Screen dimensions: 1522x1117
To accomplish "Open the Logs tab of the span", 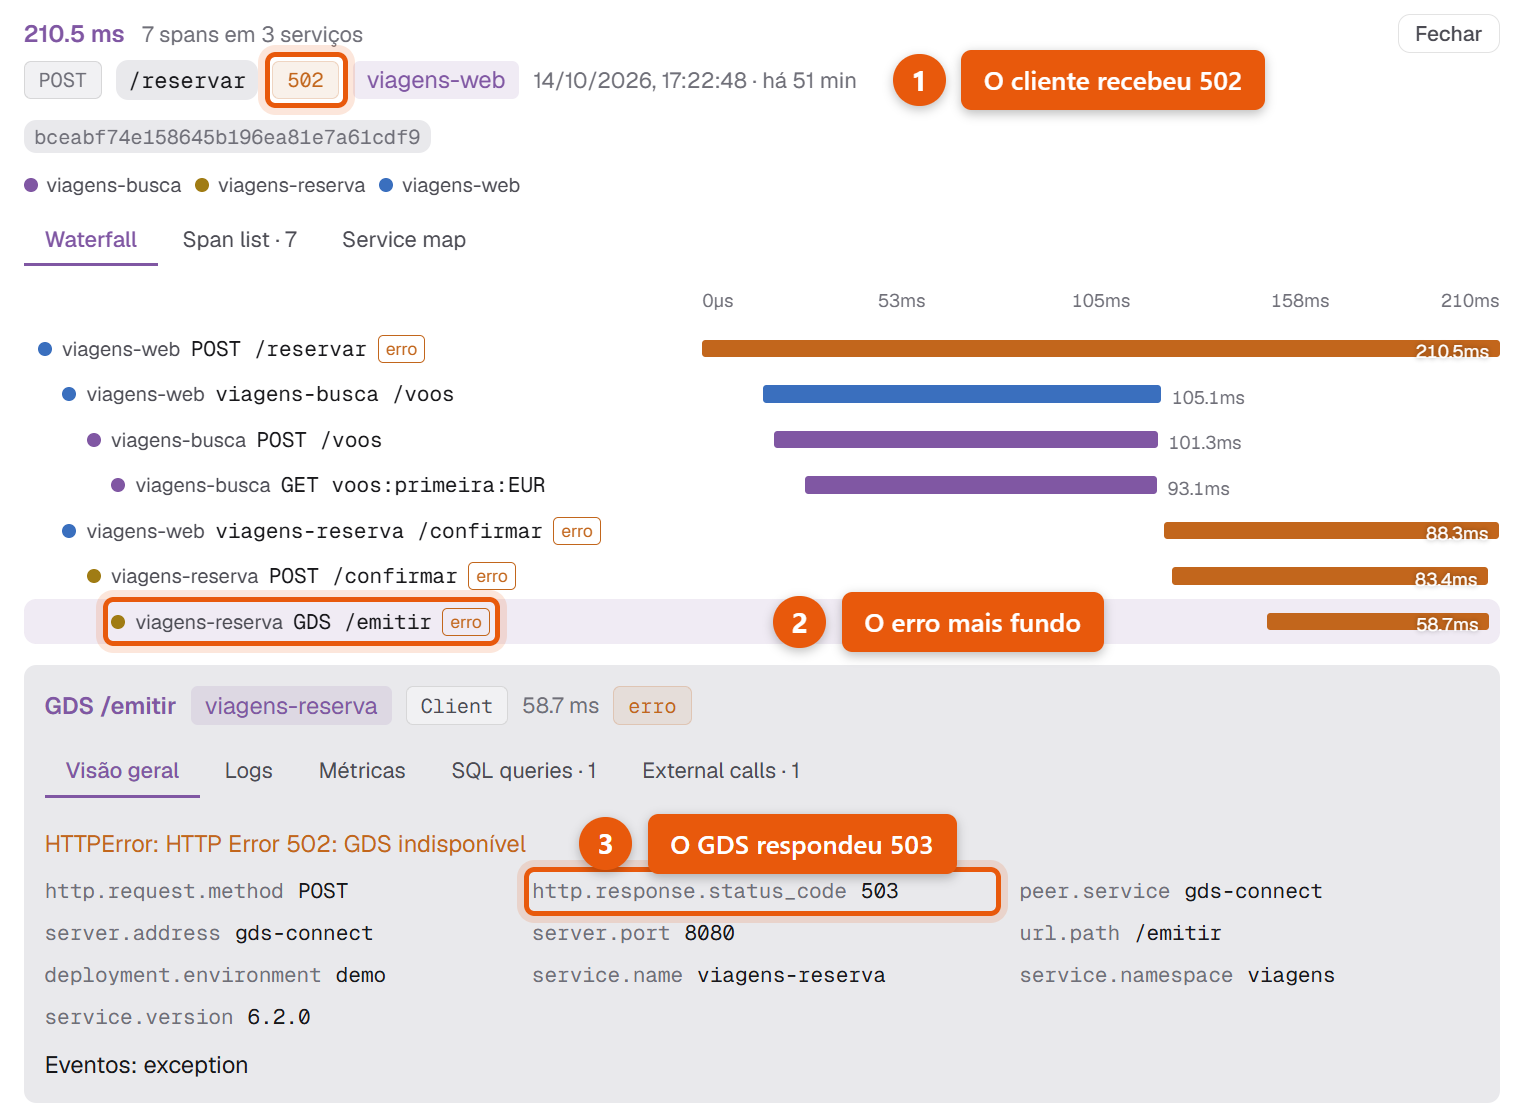I will 249,771.
